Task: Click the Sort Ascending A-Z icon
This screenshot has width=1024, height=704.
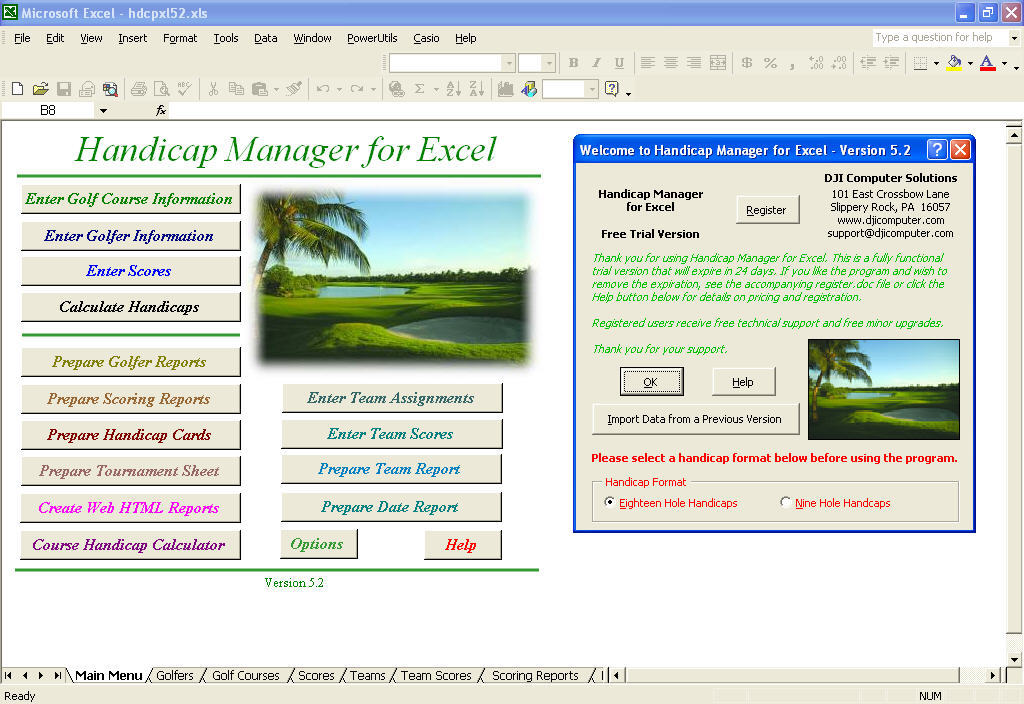Action: click(454, 89)
